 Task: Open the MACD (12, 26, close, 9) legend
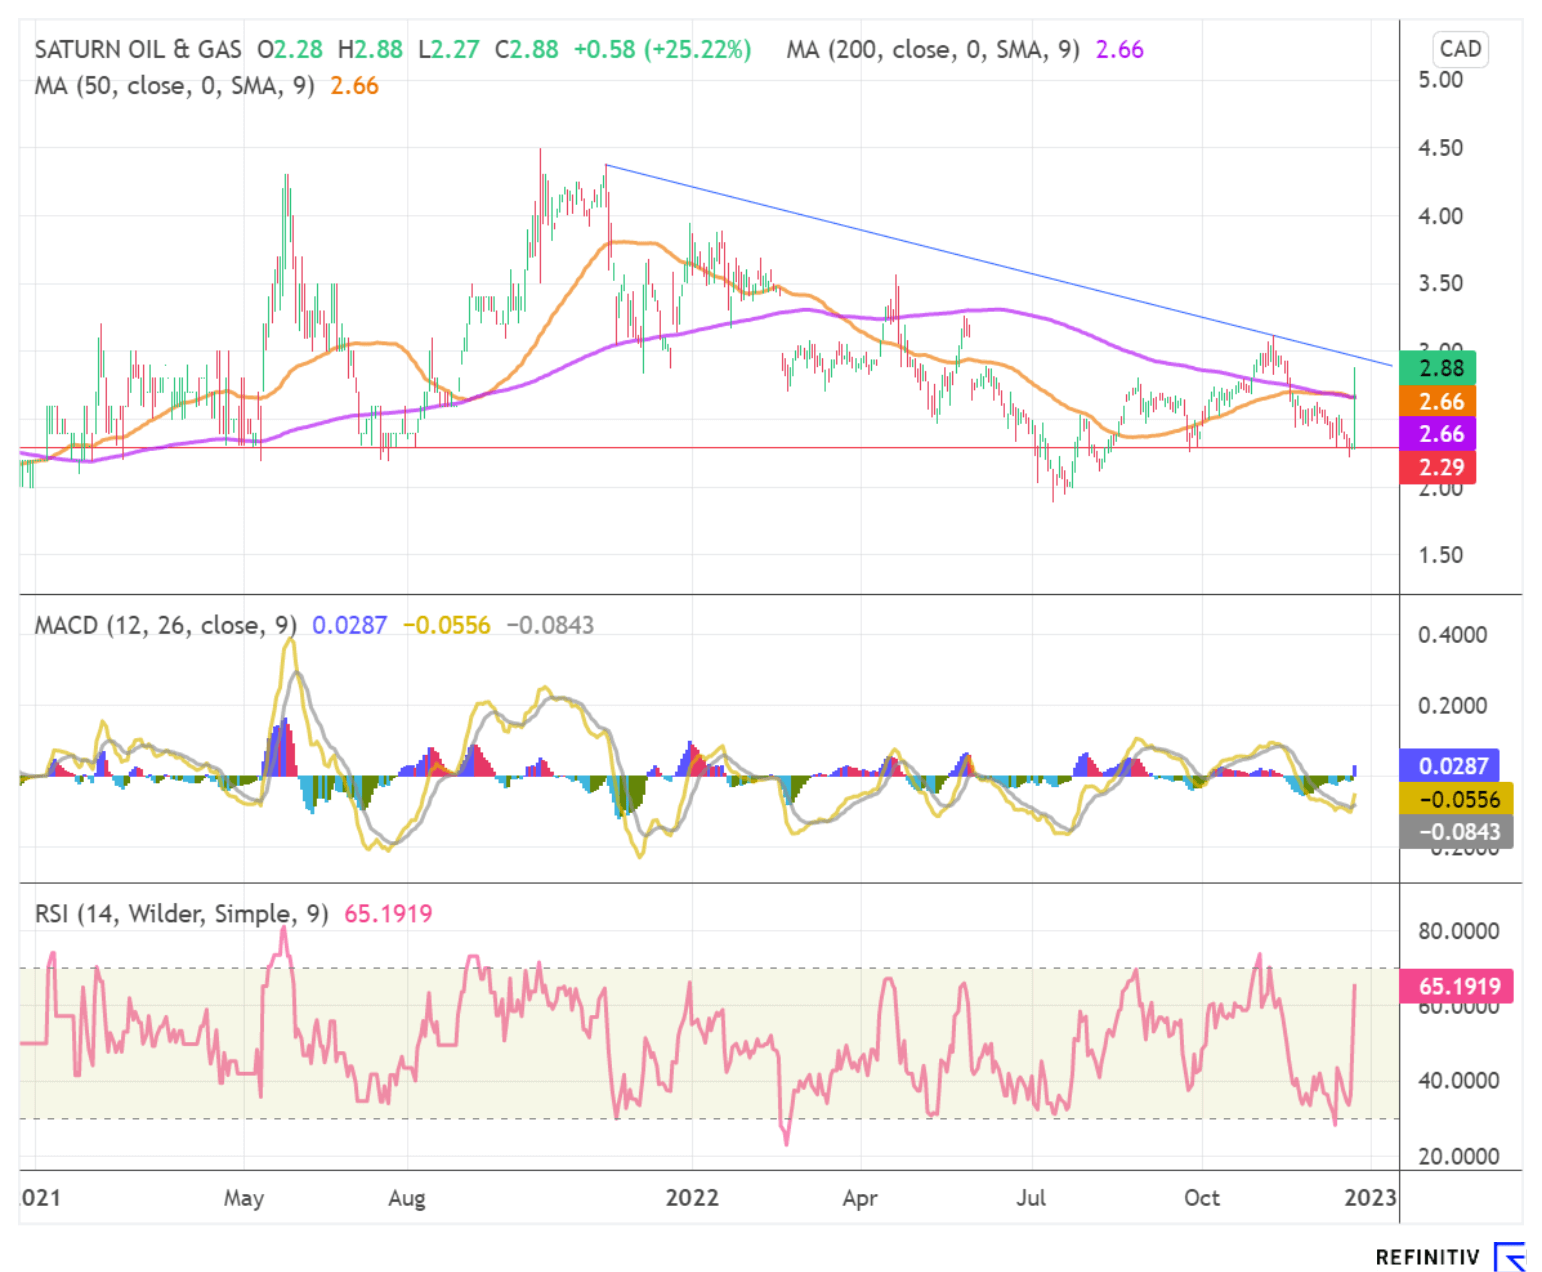166,626
